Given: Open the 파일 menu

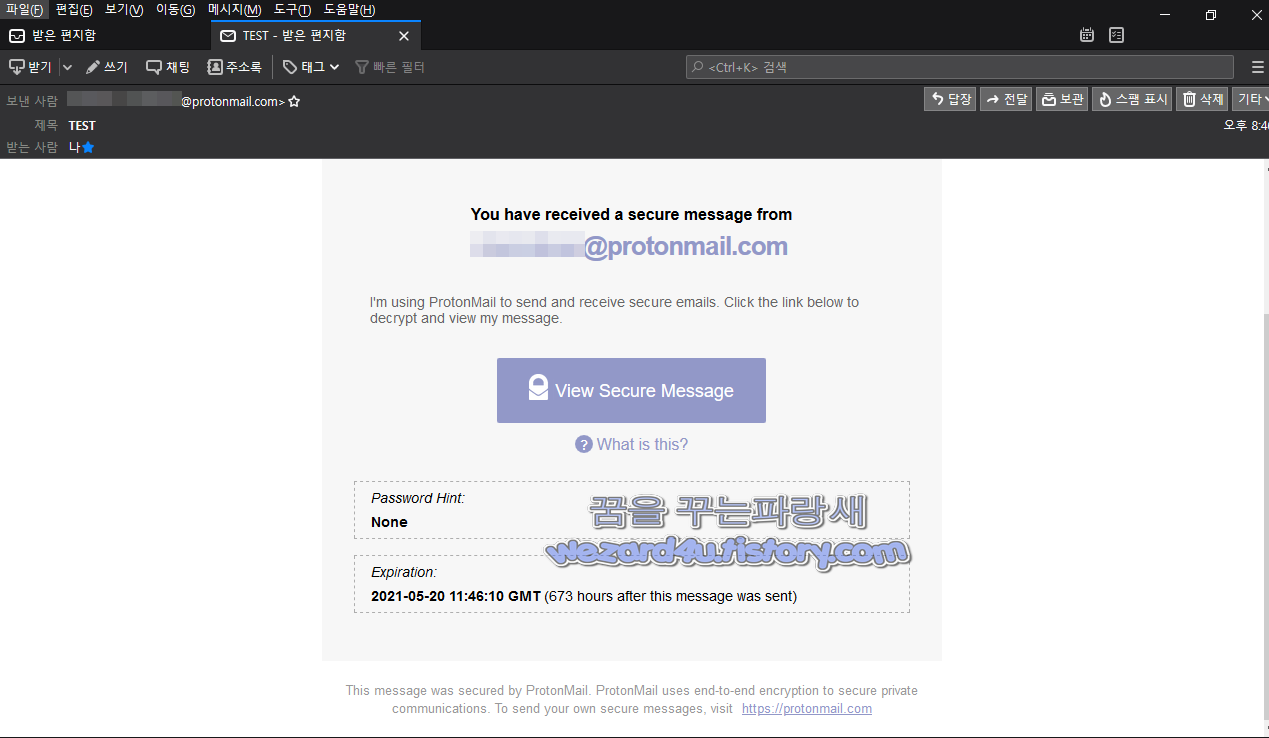Looking at the screenshot, I should pyautogui.click(x=25, y=10).
